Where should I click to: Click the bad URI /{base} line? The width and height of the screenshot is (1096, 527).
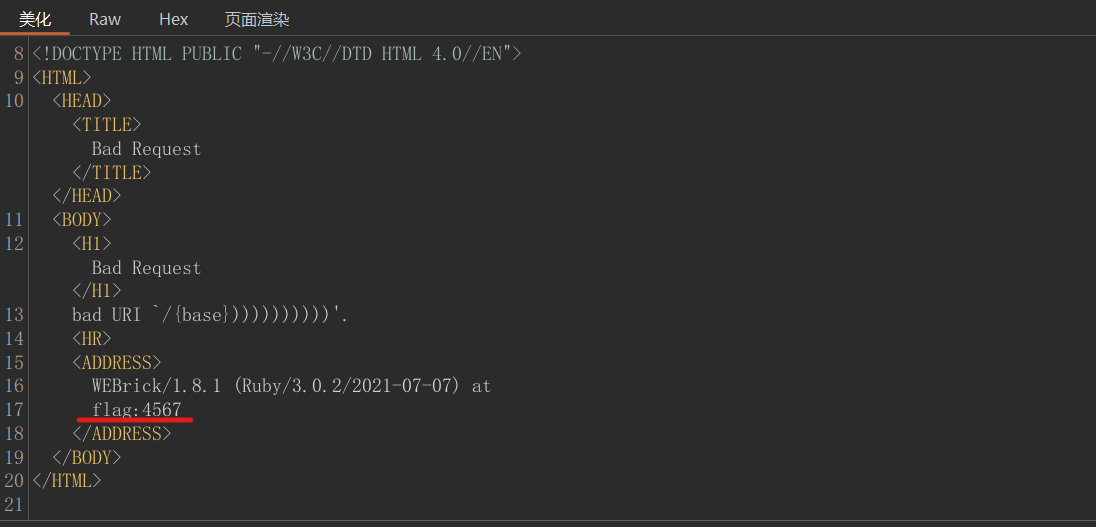point(210,315)
